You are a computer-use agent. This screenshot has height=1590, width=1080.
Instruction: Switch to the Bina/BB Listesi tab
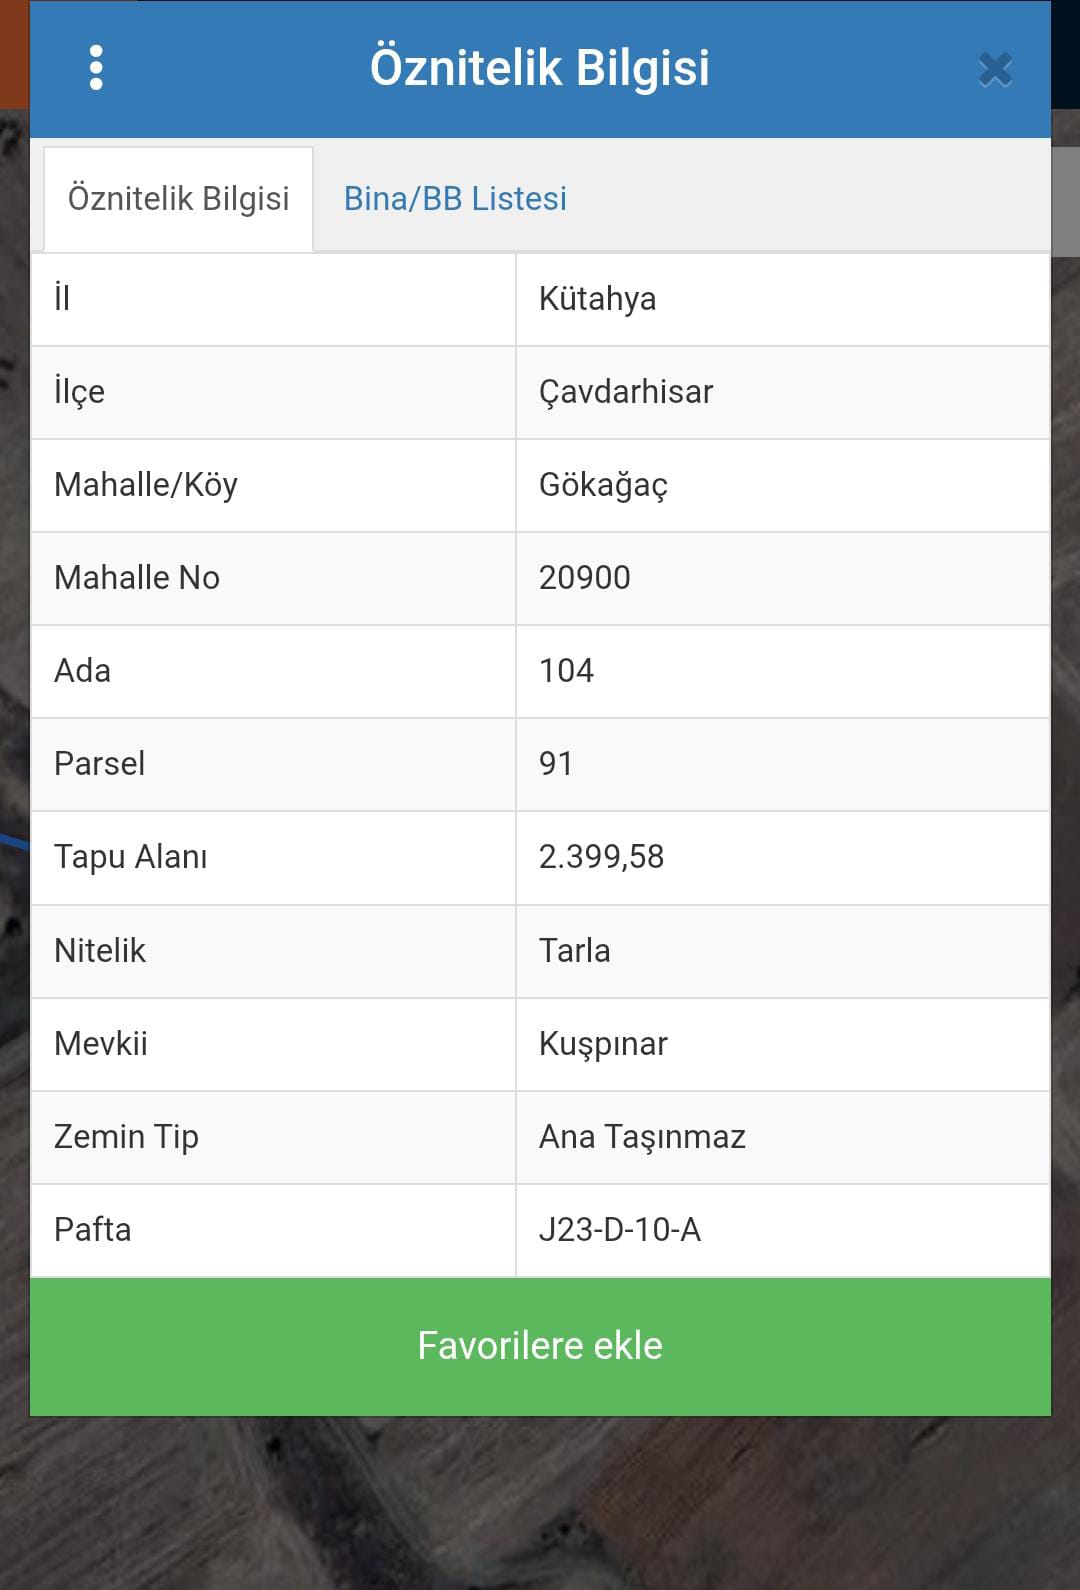[455, 198]
